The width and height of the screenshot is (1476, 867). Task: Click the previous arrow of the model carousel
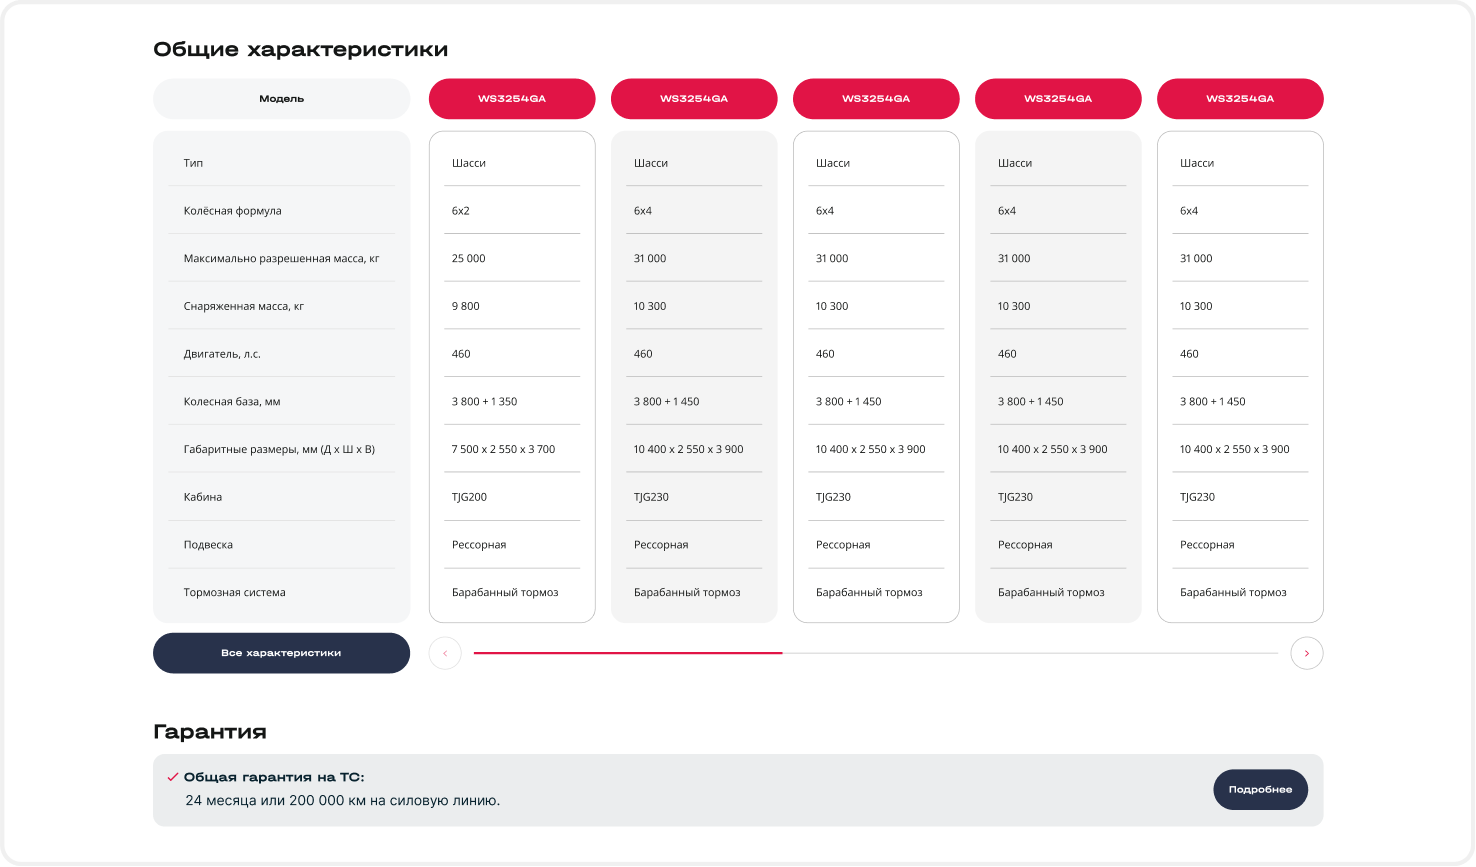(445, 653)
